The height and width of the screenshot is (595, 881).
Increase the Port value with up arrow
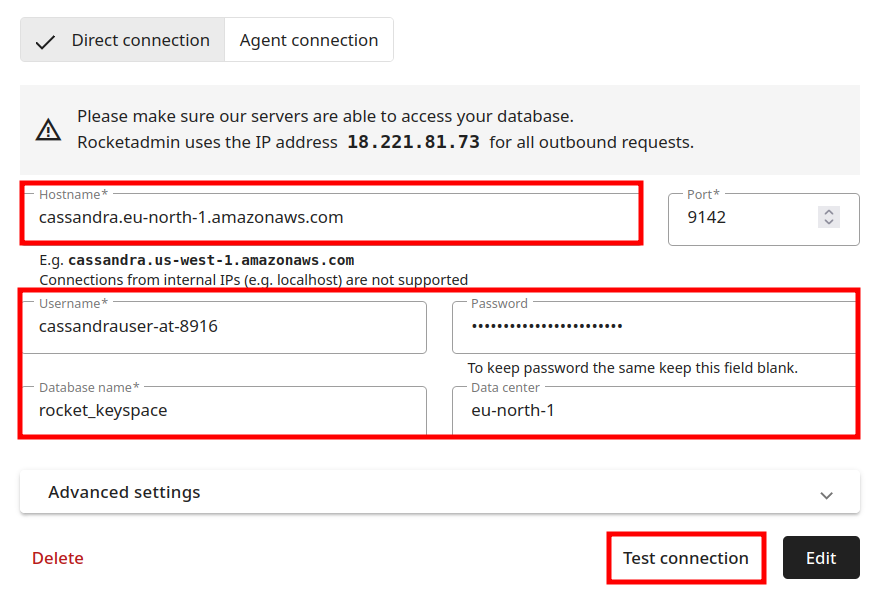pyautogui.click(x=828, y=211)
